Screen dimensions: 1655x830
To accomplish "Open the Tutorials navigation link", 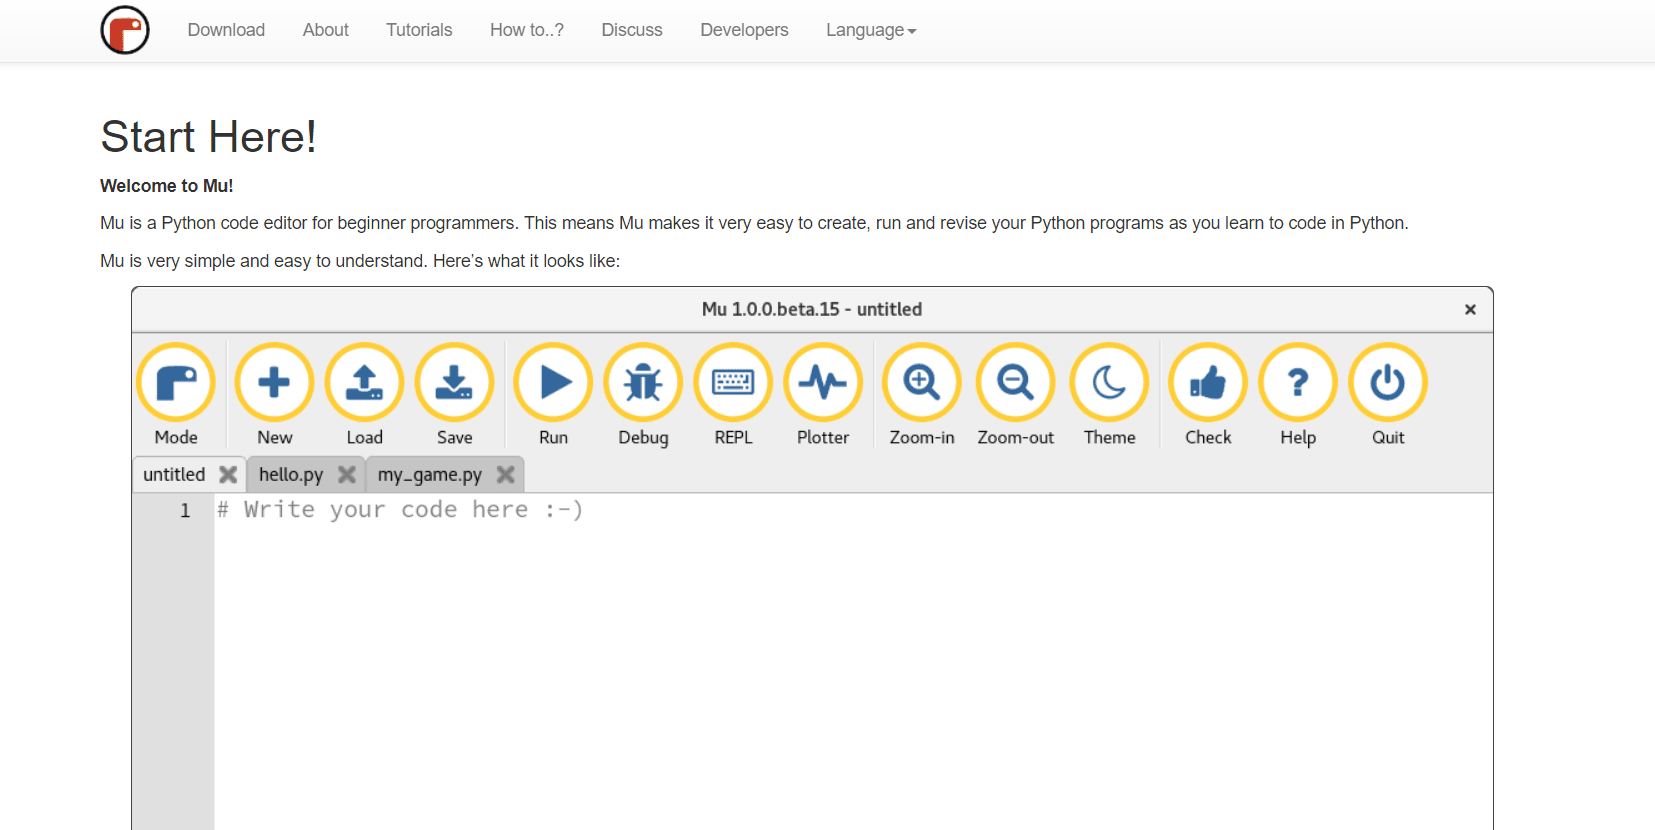I will [x=419, y=30].
